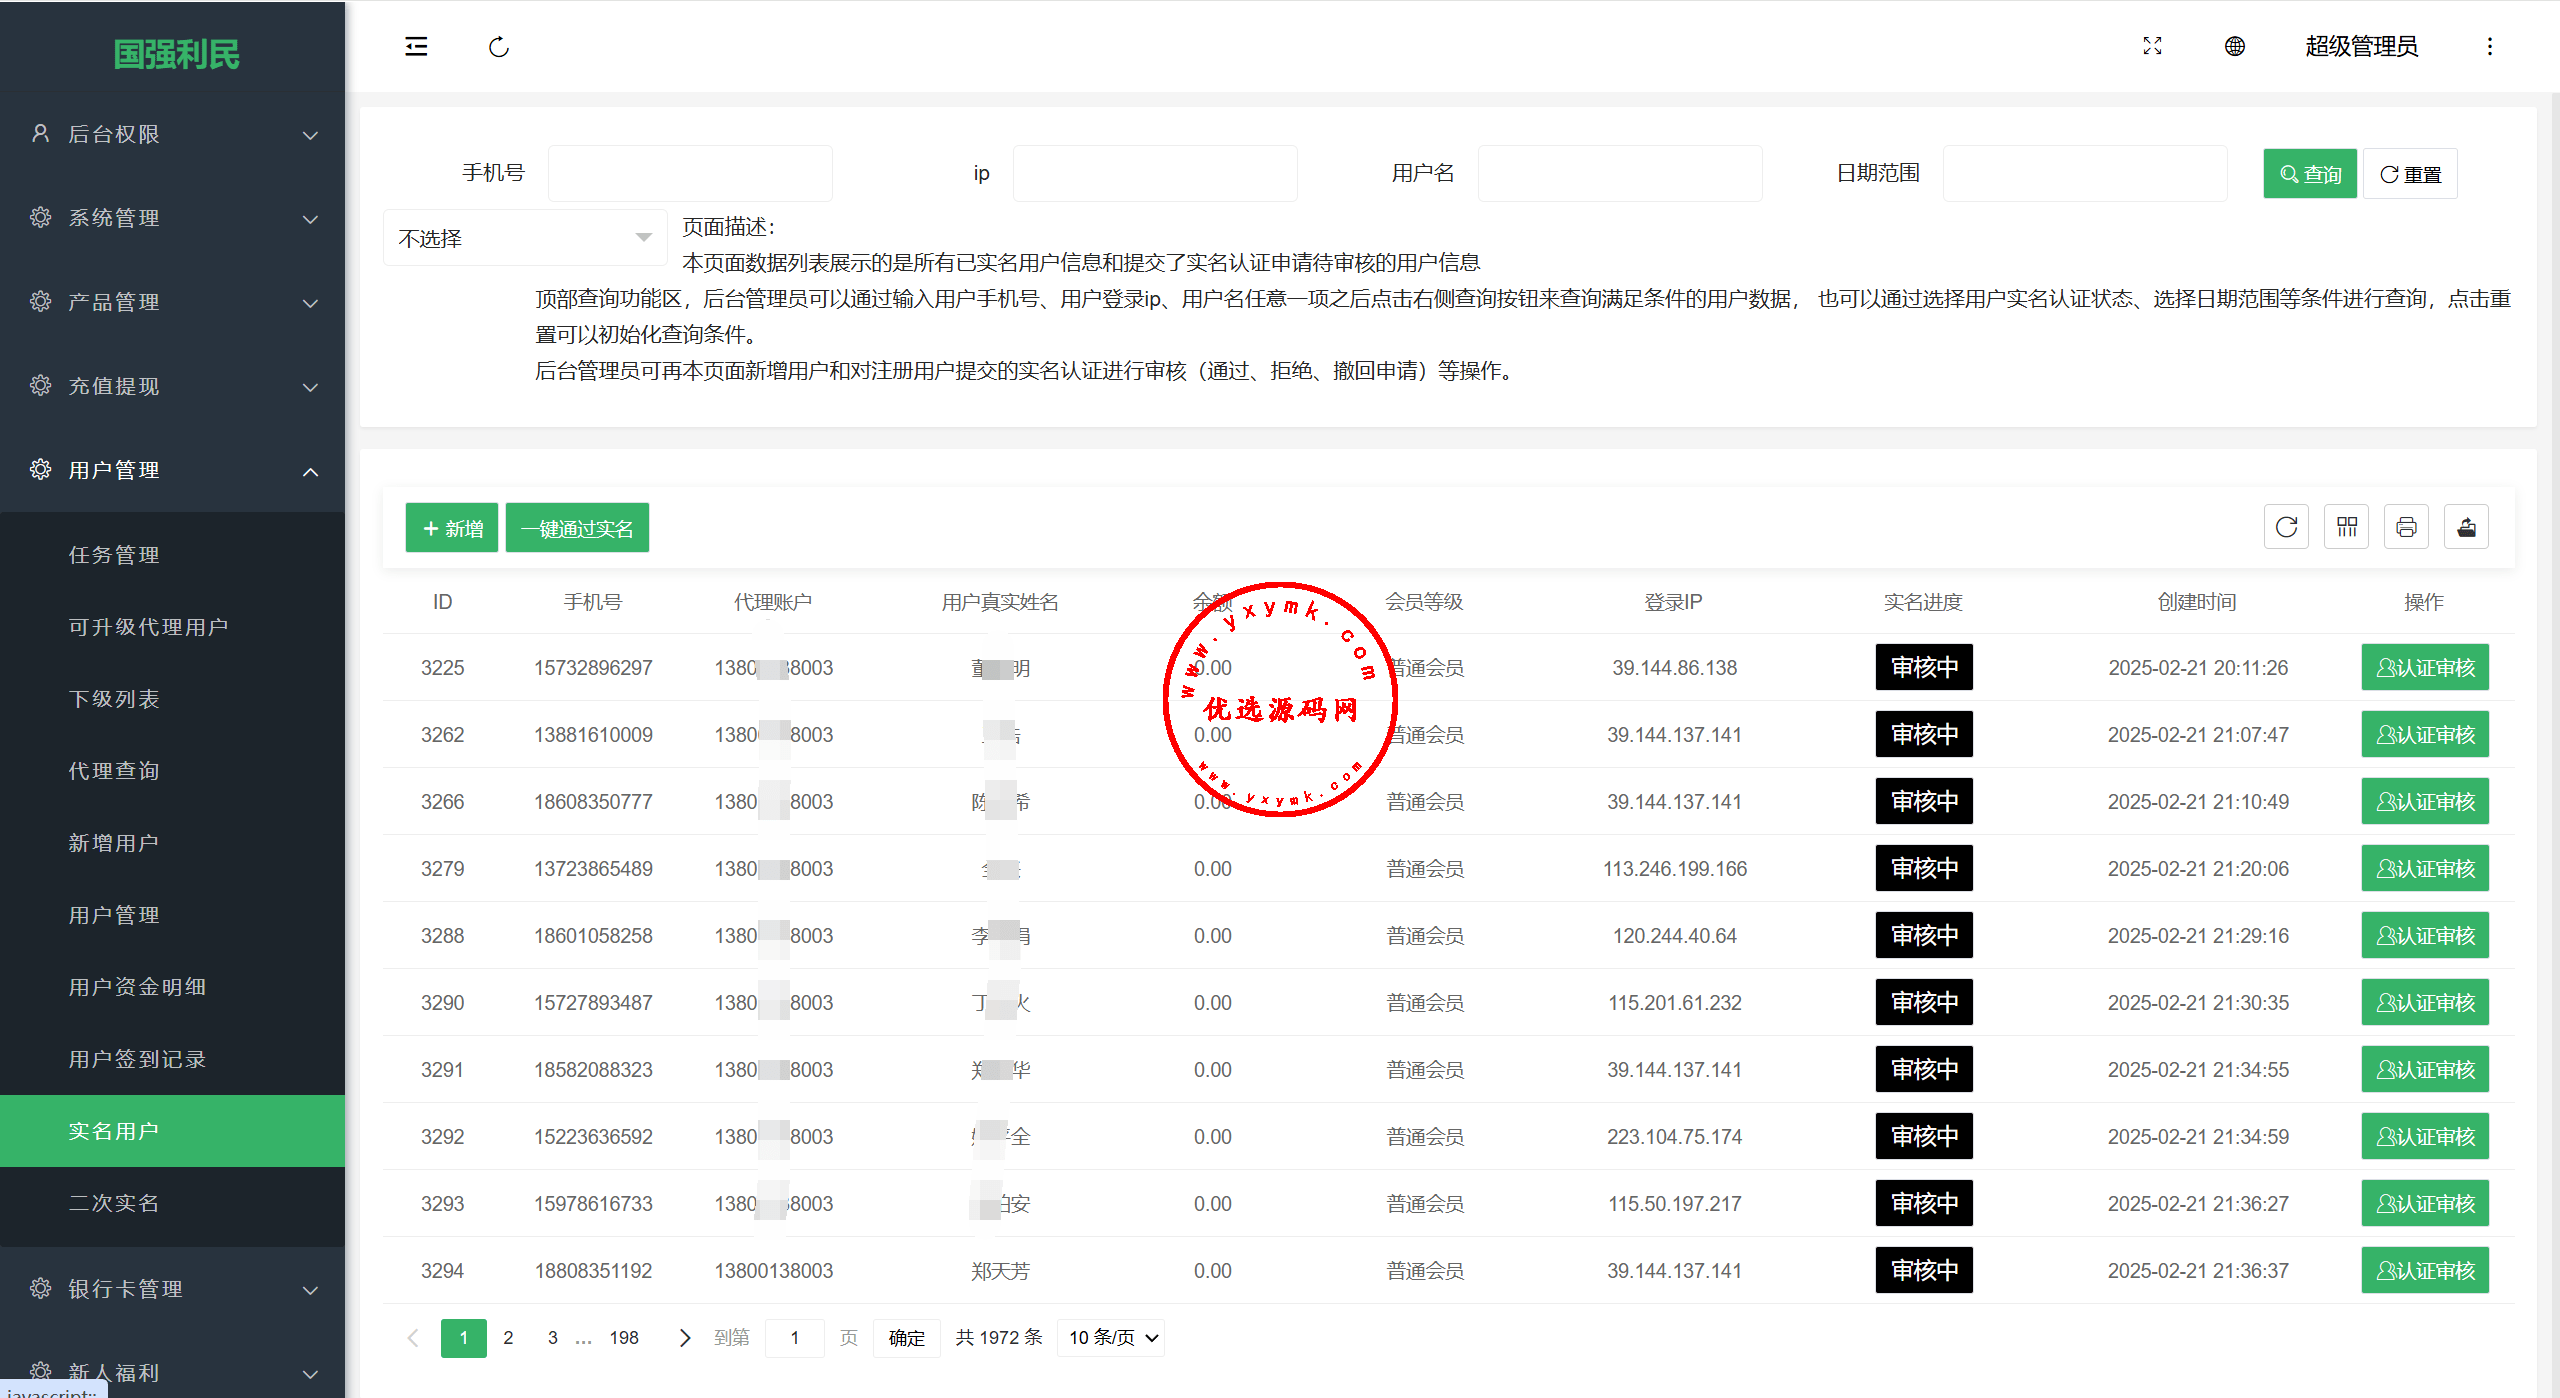Image resolution: width=2560 pixels, height=1398 pixels.
Task: Focus the 手机号 search input
Action: point(690,174)
